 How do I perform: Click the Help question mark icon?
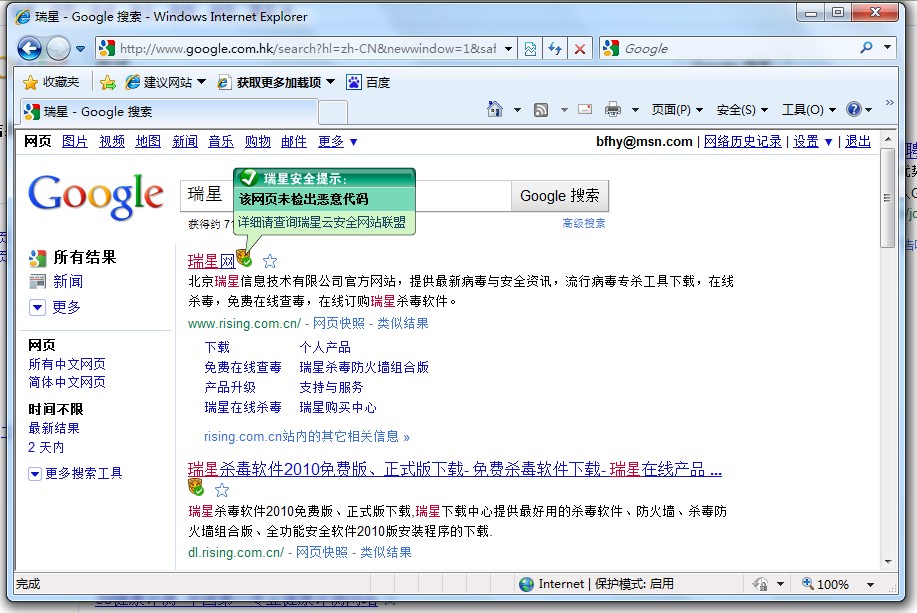854,109
